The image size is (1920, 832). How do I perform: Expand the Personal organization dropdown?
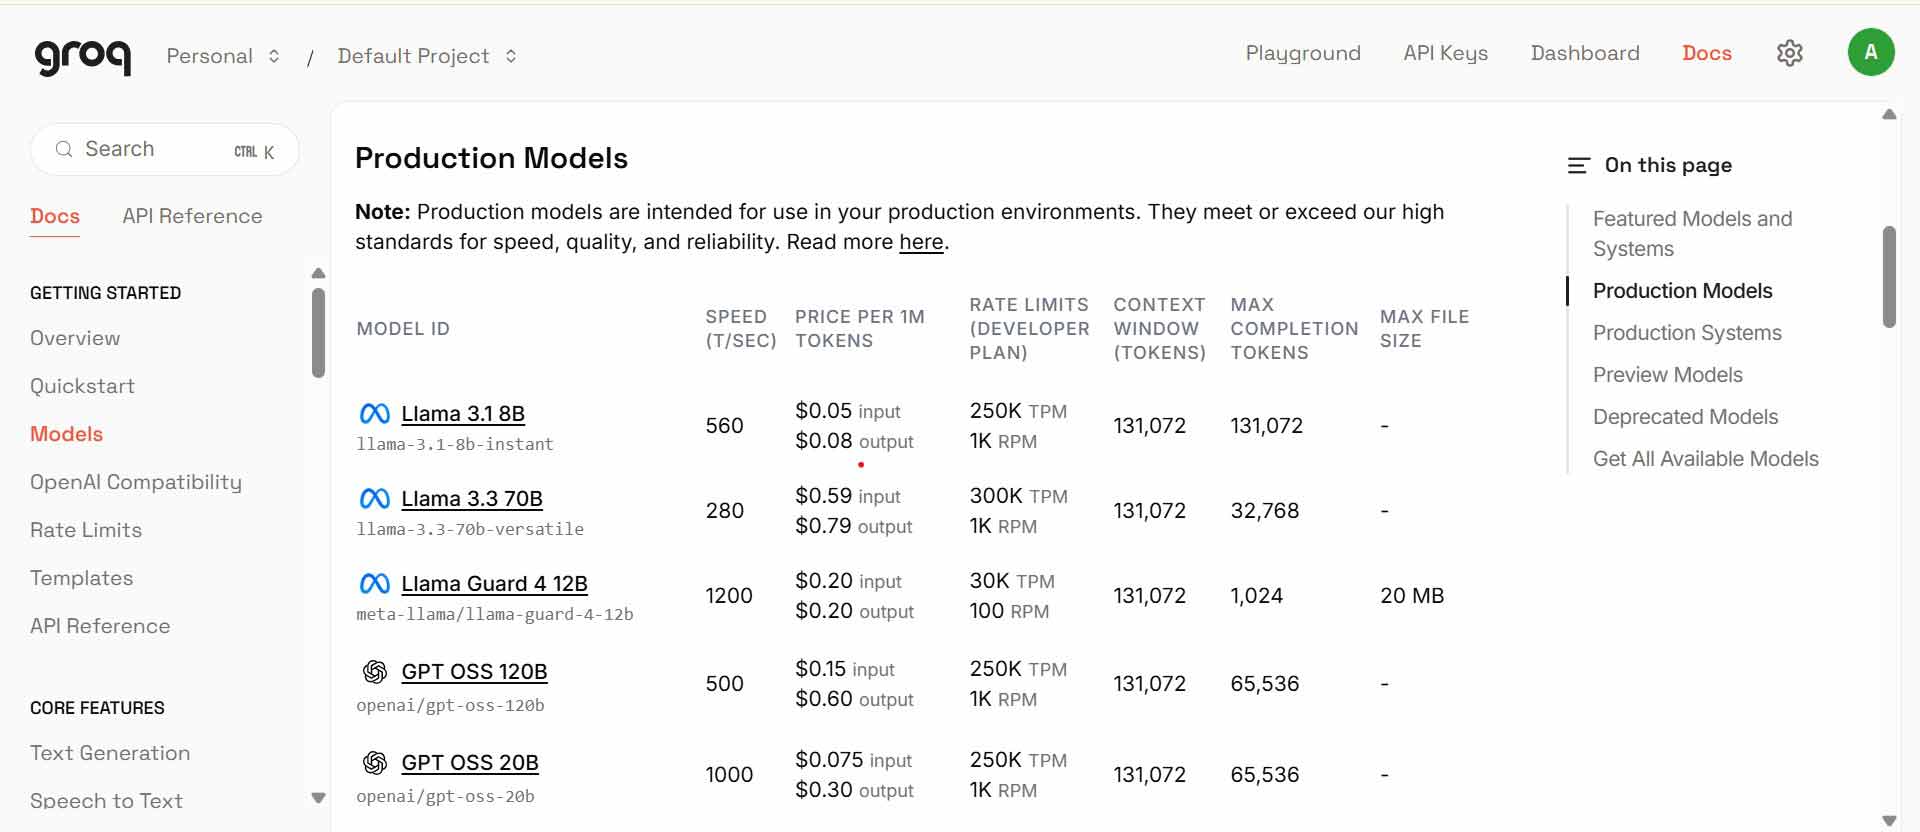[223, 56]
